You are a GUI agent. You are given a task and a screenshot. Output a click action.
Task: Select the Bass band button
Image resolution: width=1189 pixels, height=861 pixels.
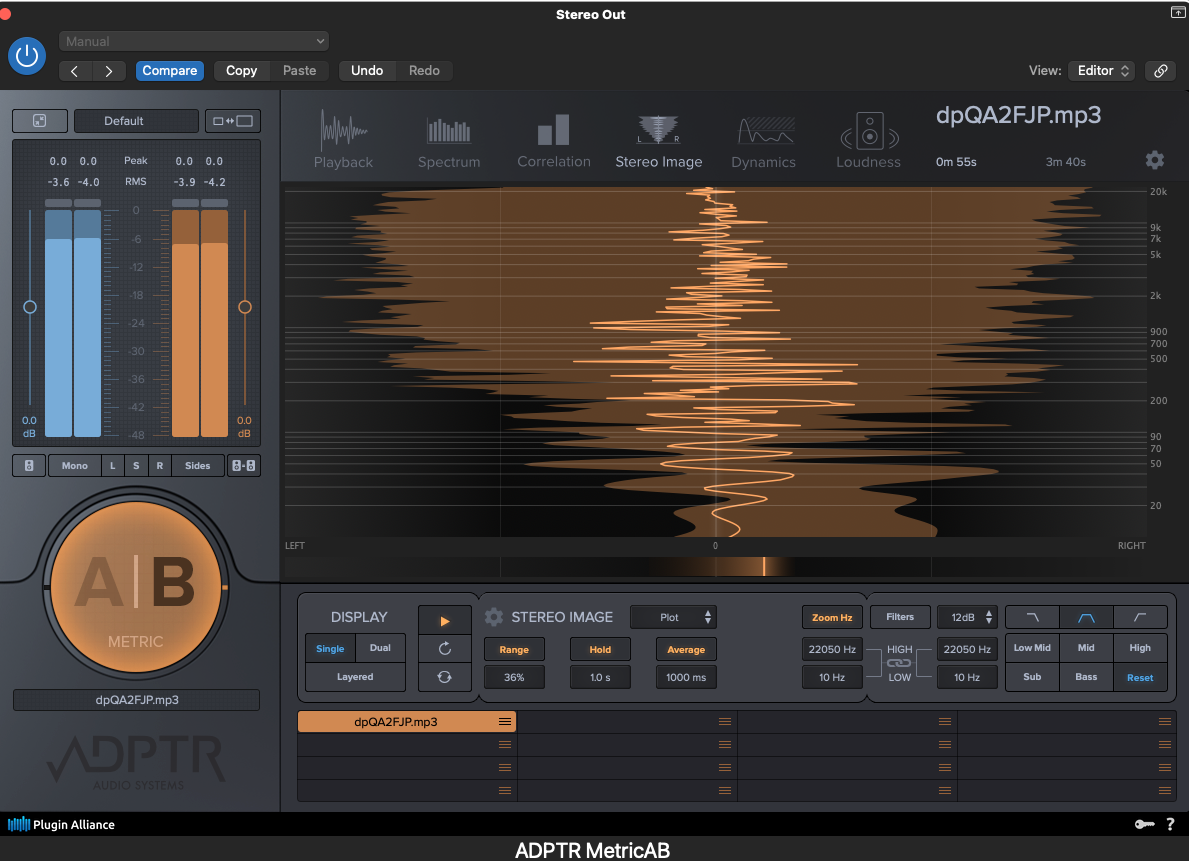(1086, 677)
